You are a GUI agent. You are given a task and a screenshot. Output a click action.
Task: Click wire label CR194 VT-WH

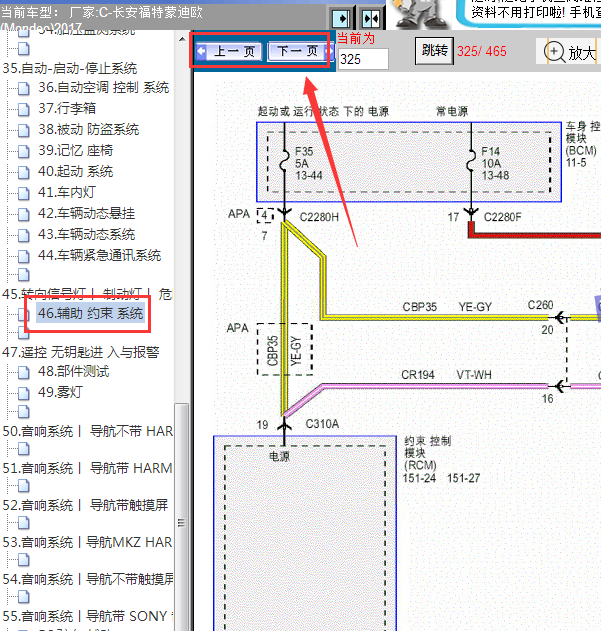[x=446, y=375]
